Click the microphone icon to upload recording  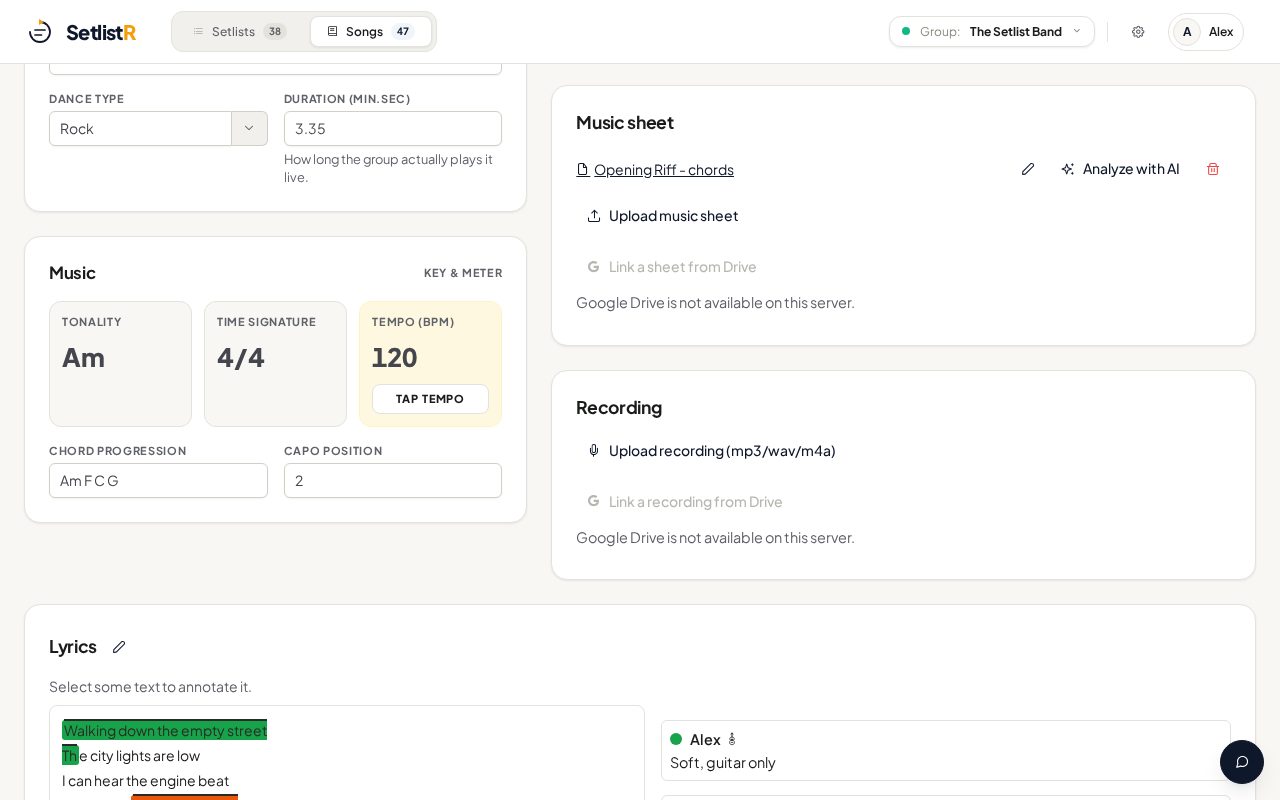tap(594, 451)
